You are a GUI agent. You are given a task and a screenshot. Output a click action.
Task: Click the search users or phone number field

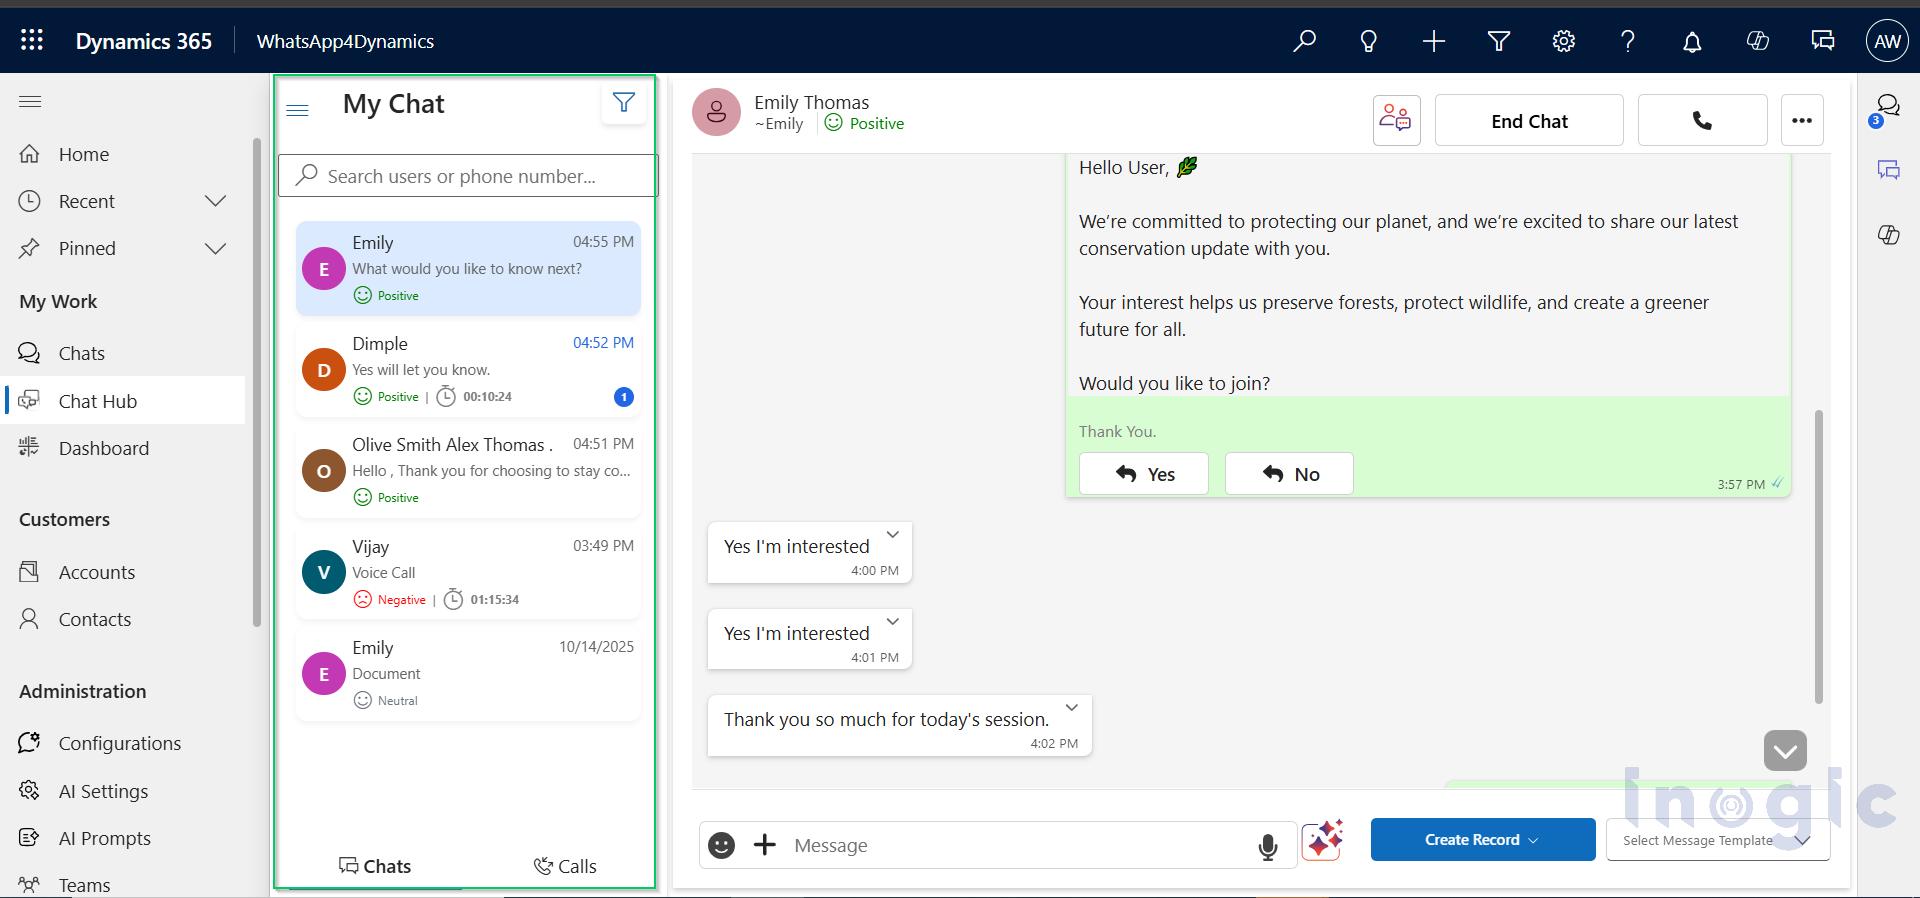point(468,175)
